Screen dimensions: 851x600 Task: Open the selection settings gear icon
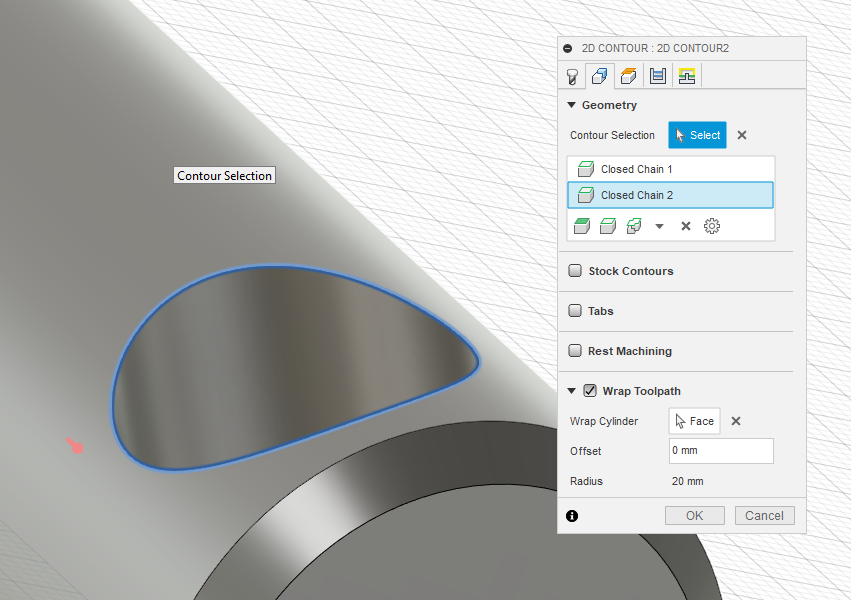pos(712,226)
